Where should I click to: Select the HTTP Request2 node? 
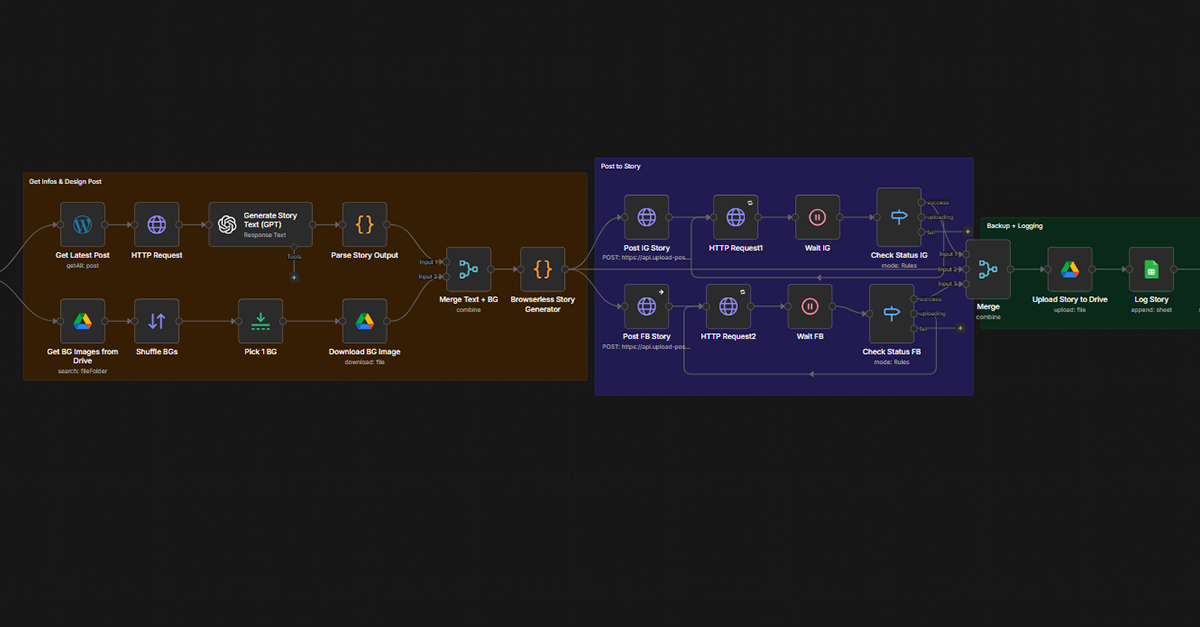coord(727,306)
